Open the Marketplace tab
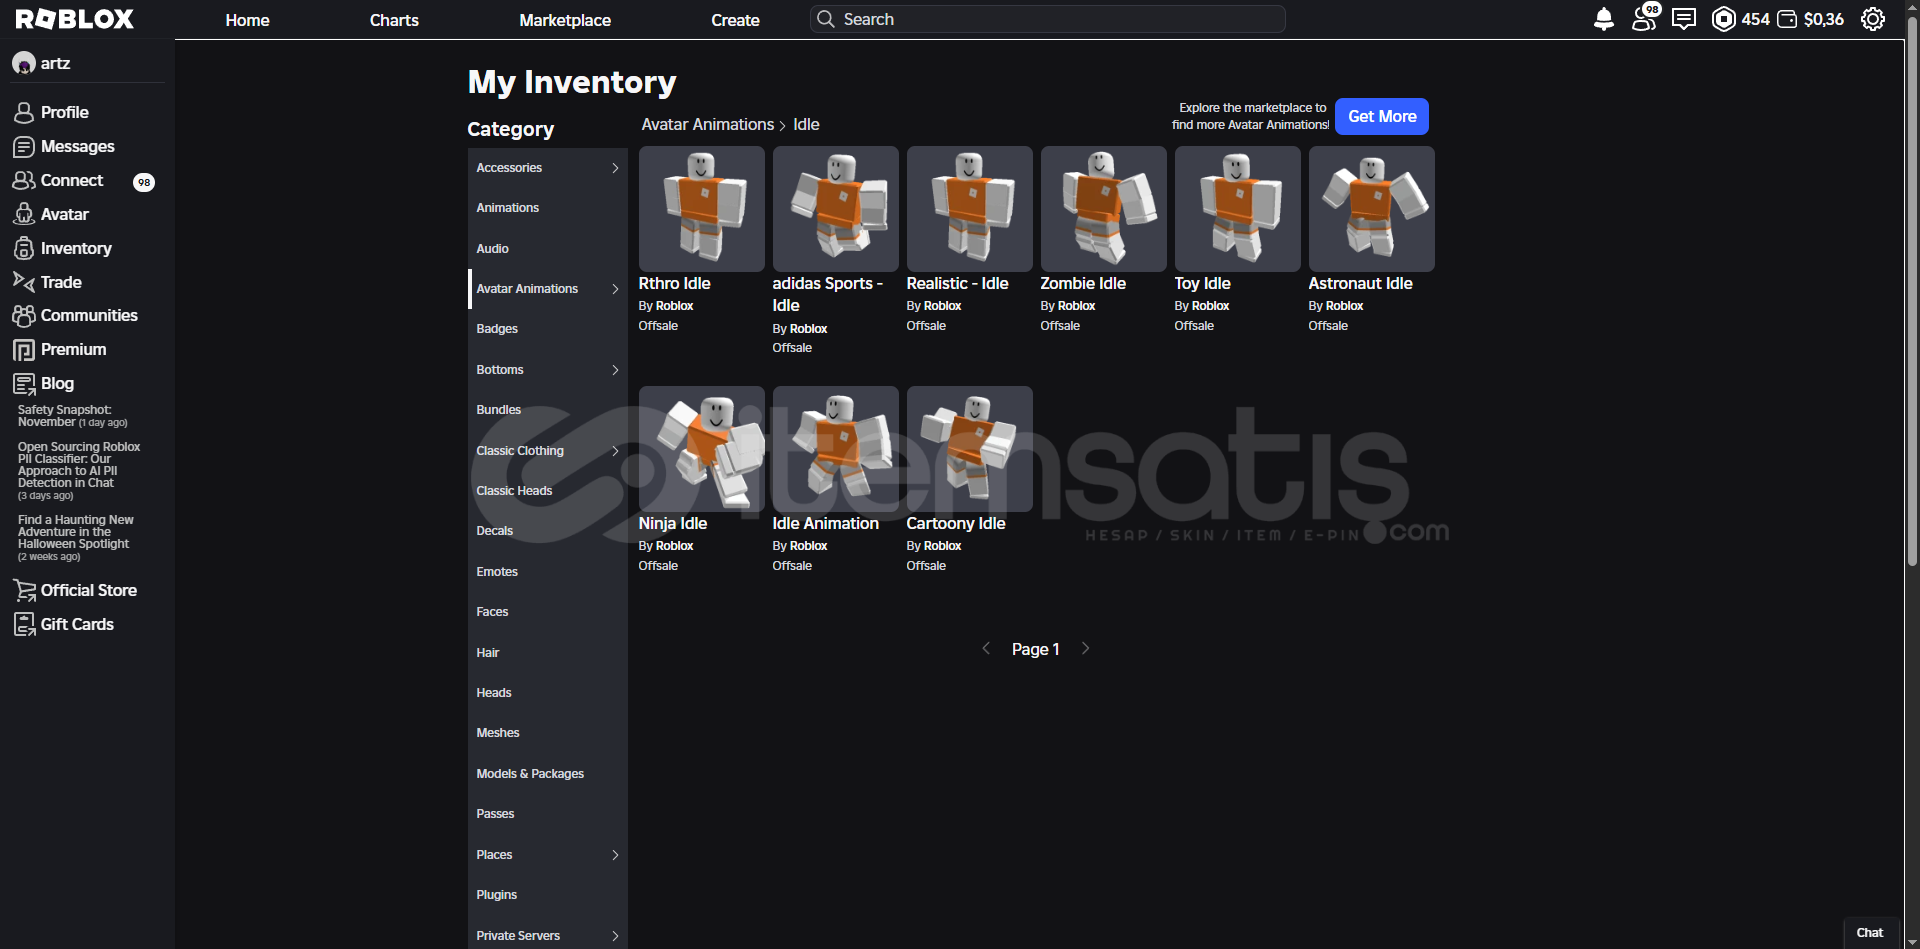The height and width of the screenshot is (949, 1920). 565,20
